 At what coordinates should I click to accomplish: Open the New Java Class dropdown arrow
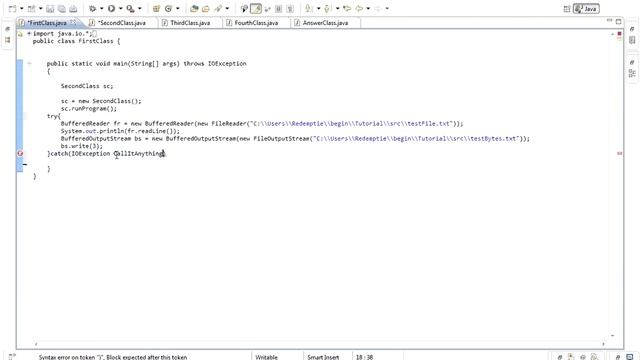pyautogui.click(x=178, y=9)
